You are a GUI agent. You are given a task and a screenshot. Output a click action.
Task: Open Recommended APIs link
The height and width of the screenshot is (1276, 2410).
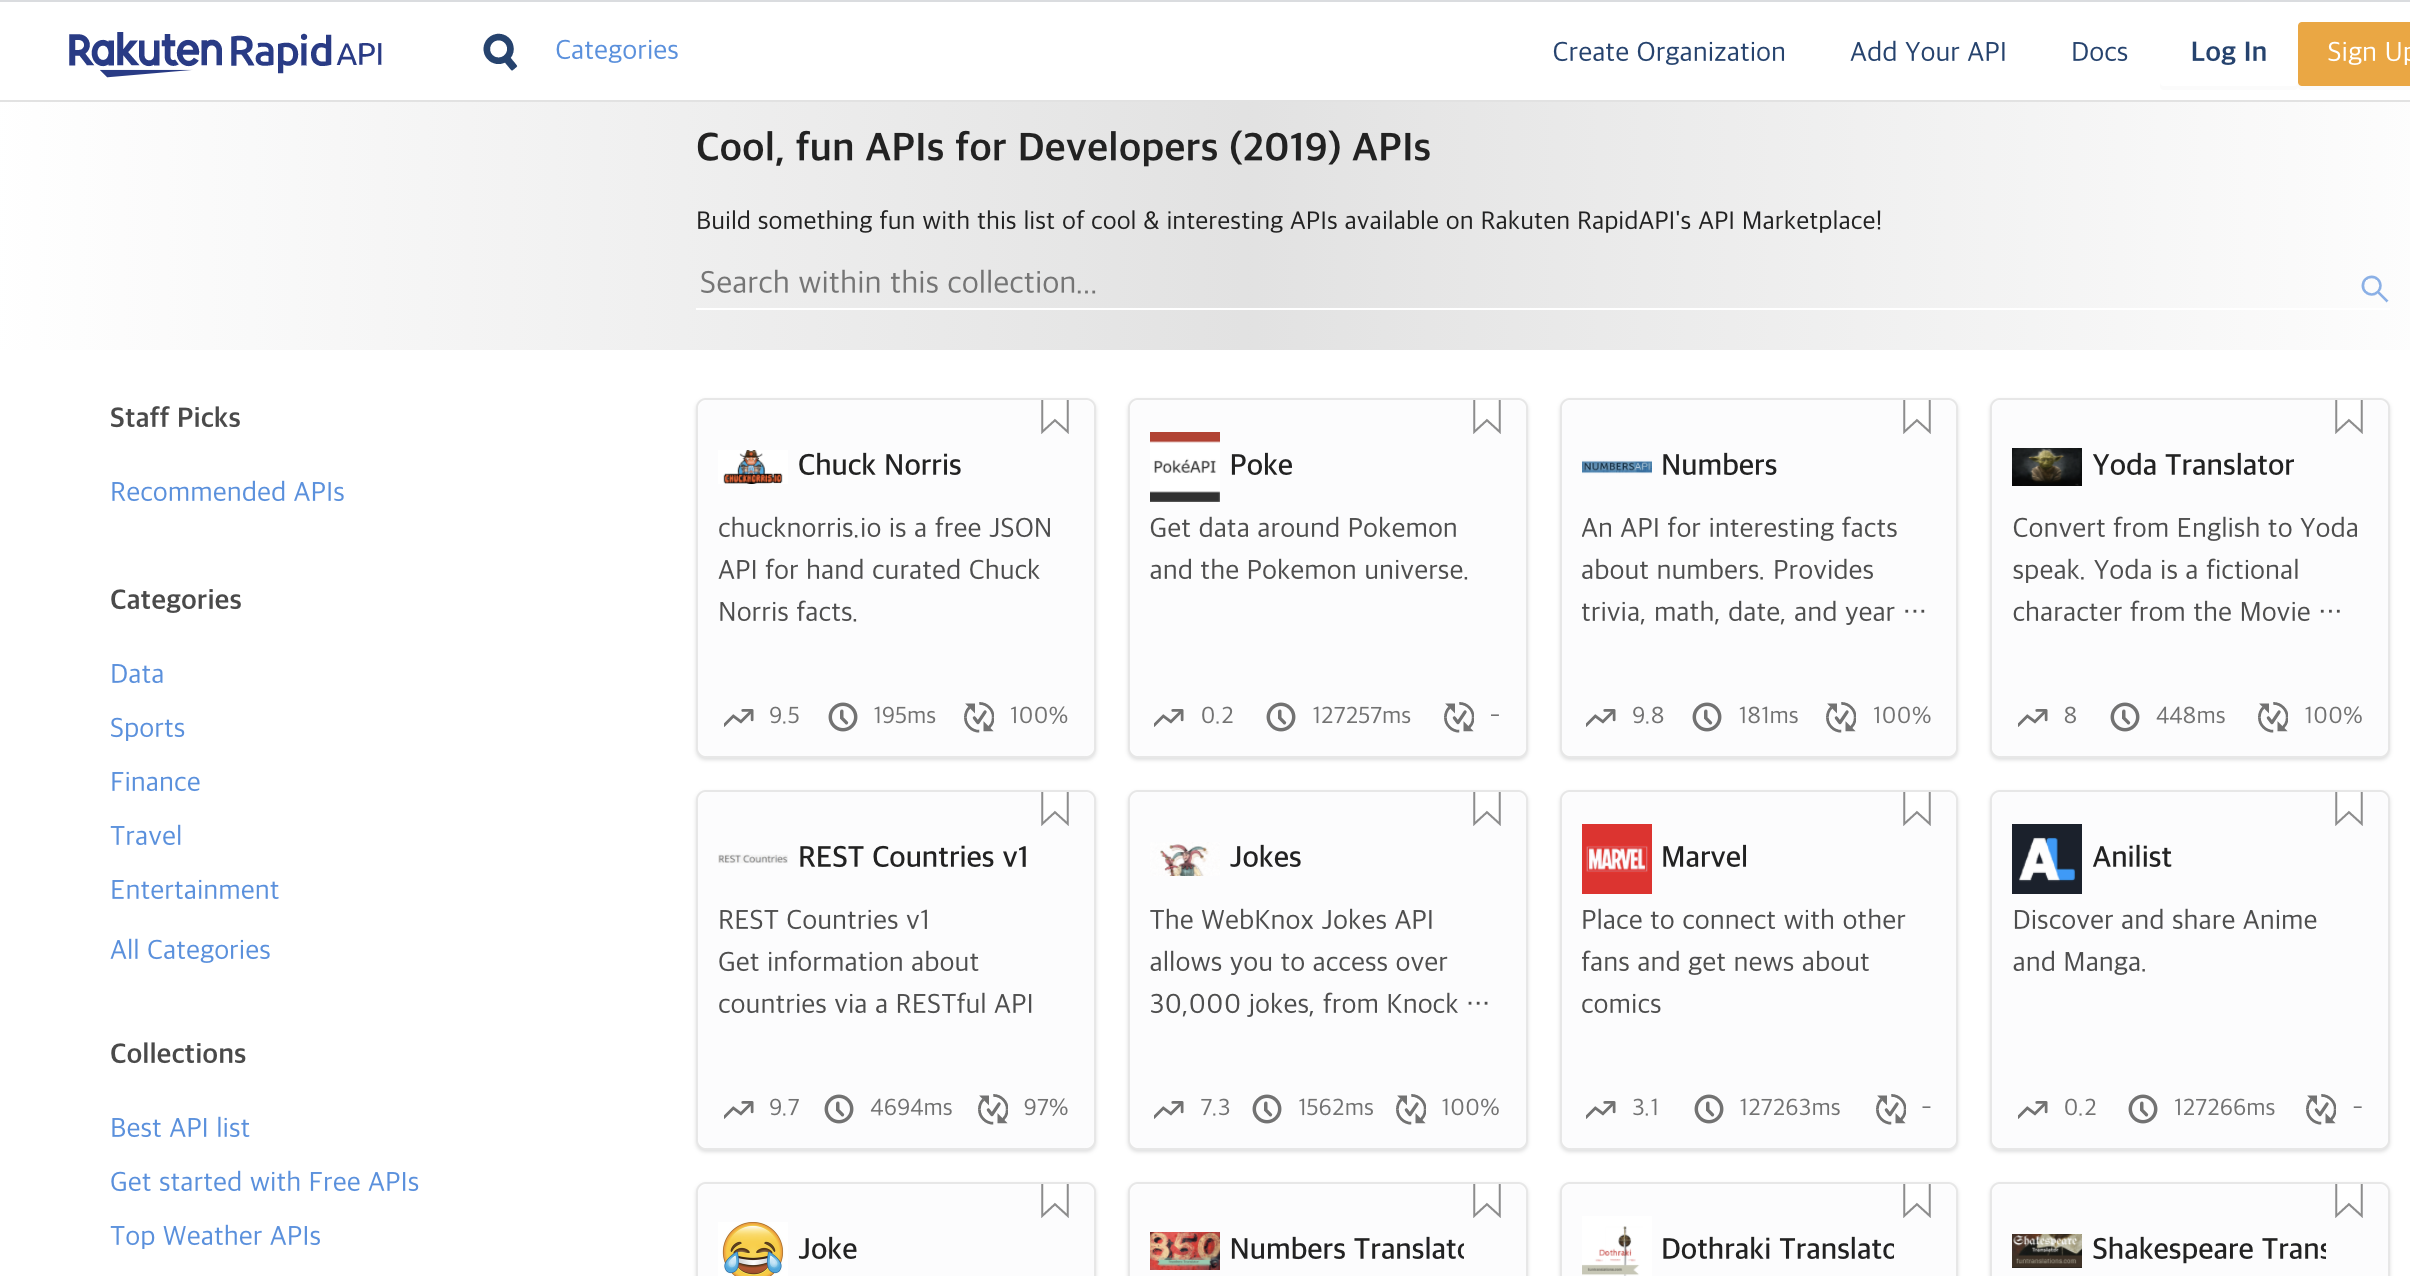(227, 491)
